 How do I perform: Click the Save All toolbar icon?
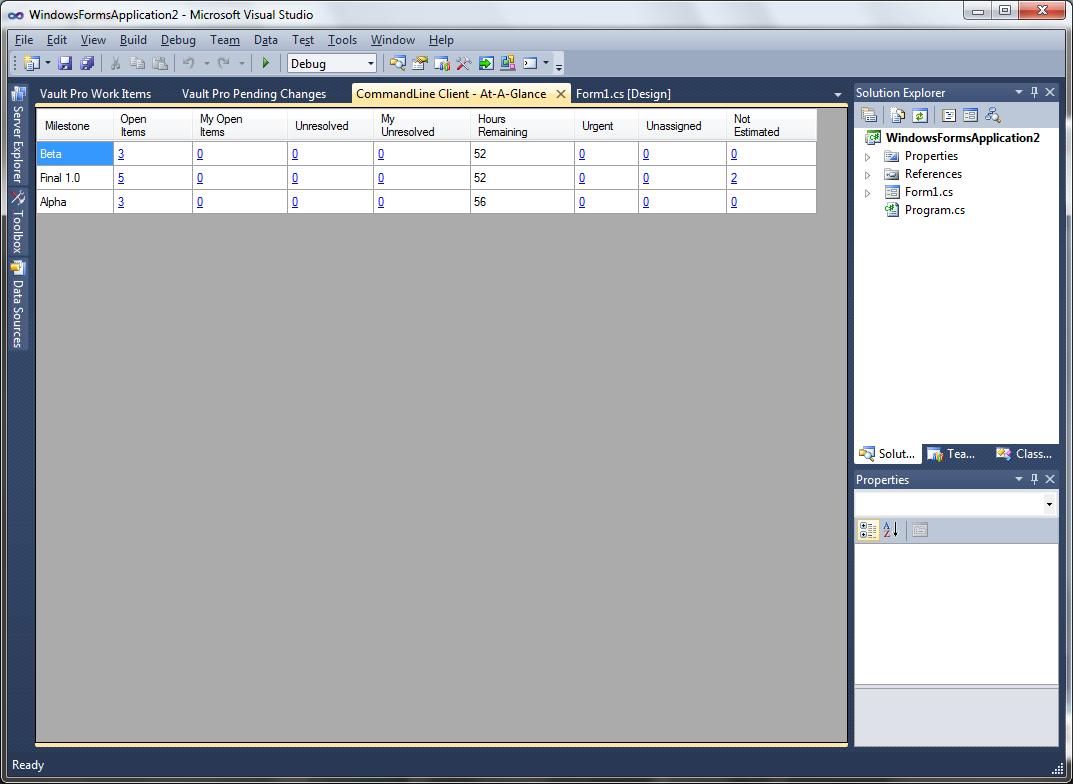coord(87,64)
